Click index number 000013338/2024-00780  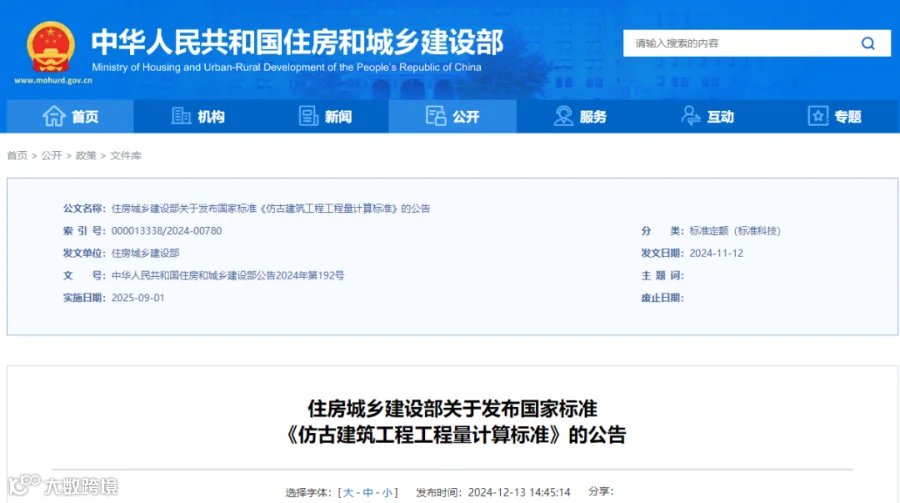(166, 231)
